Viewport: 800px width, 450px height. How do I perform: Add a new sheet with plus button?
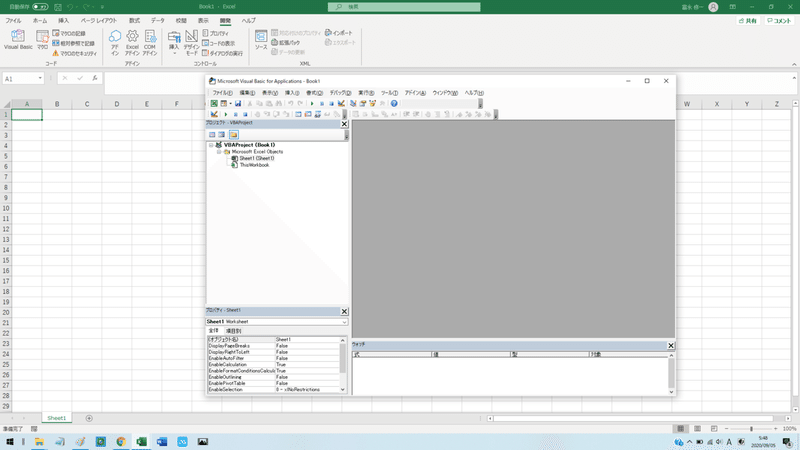89,418
